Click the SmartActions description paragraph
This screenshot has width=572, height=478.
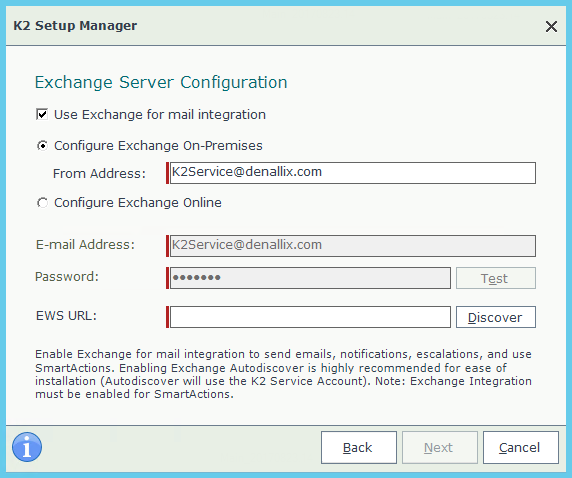click(283, 374)
